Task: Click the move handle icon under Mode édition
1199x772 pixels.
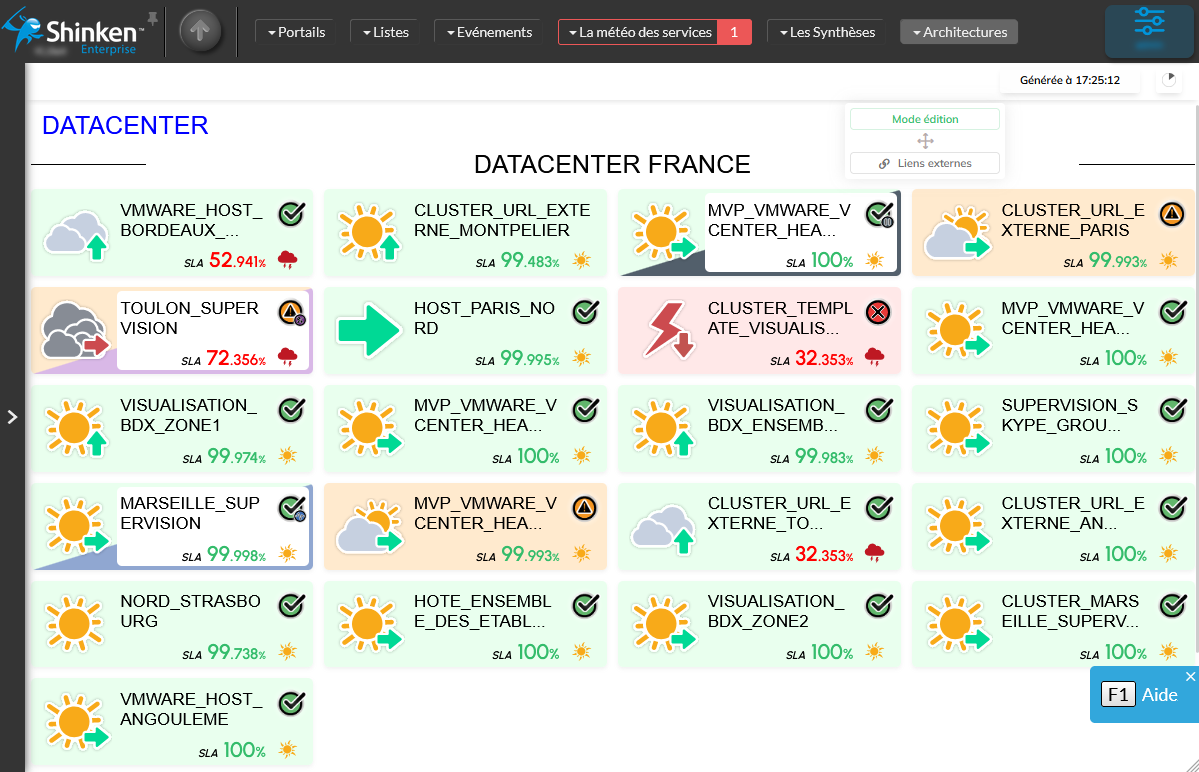Action: 925,141
